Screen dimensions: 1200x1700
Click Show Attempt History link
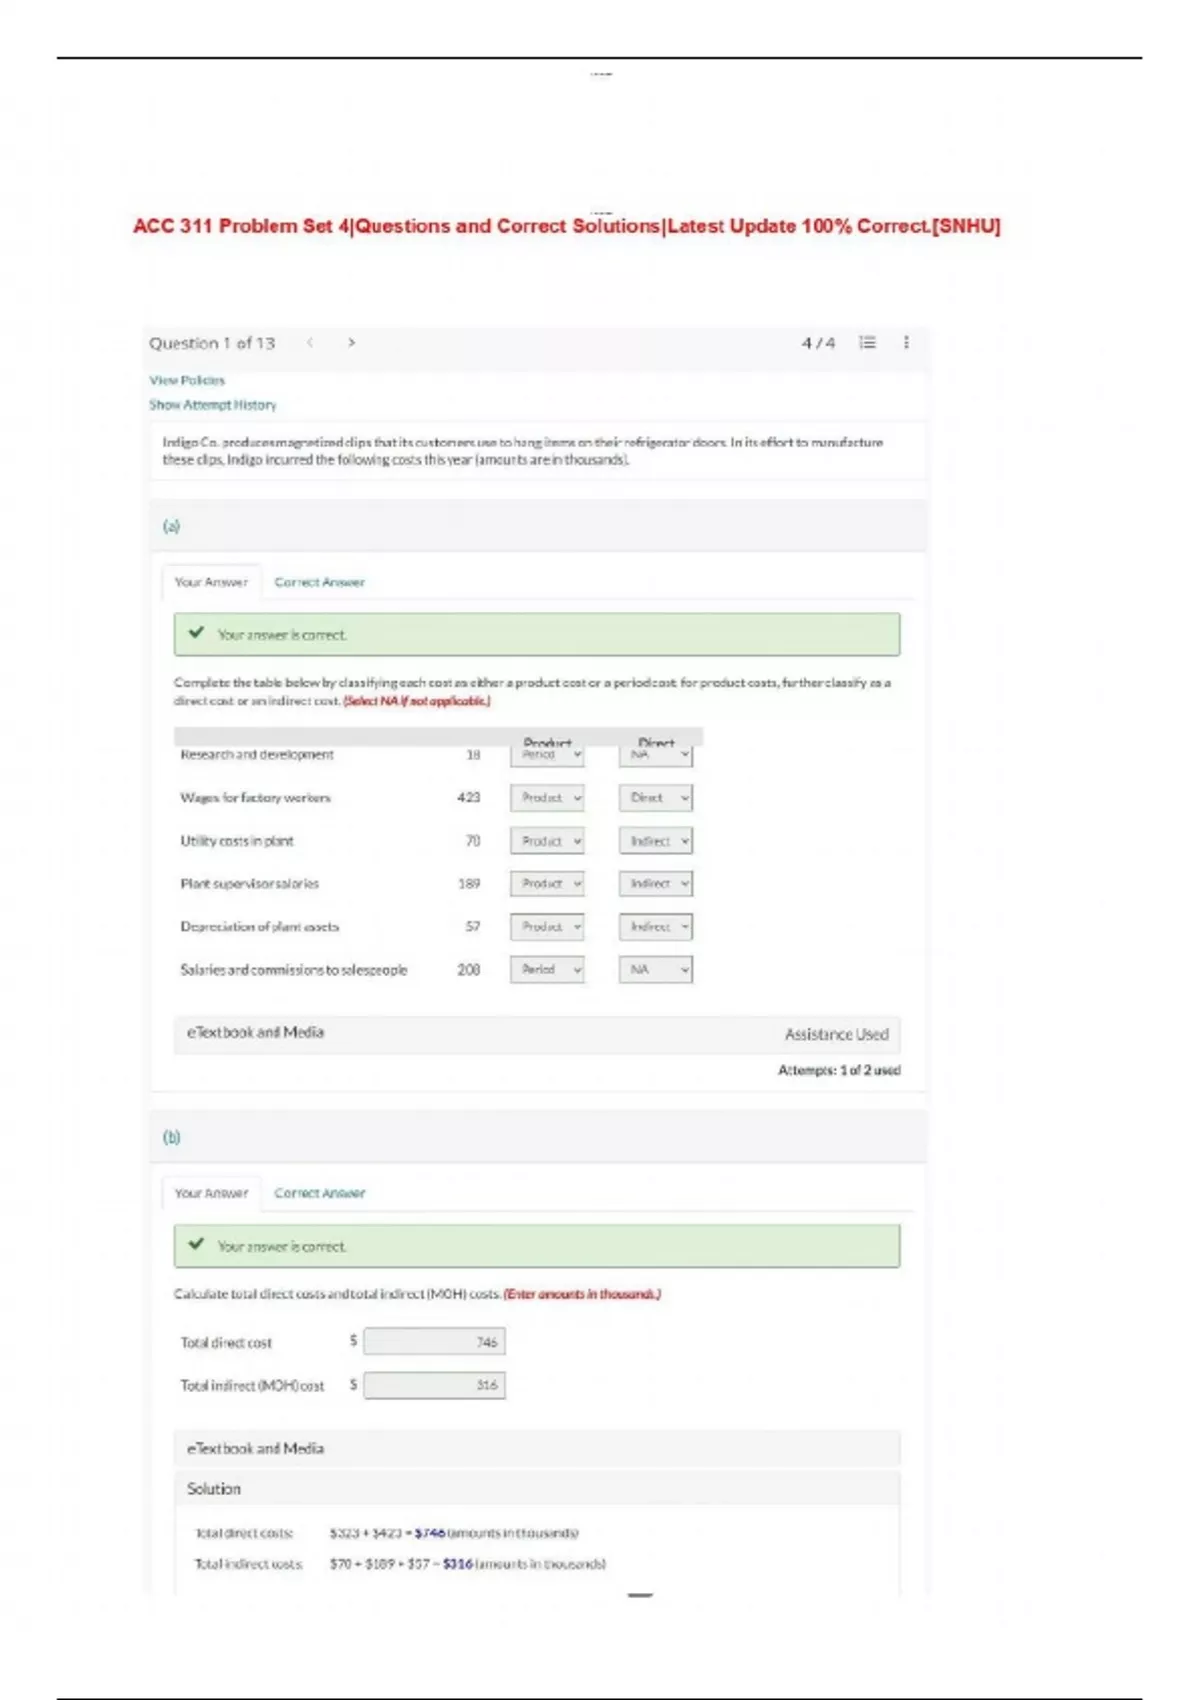point(212,405)
